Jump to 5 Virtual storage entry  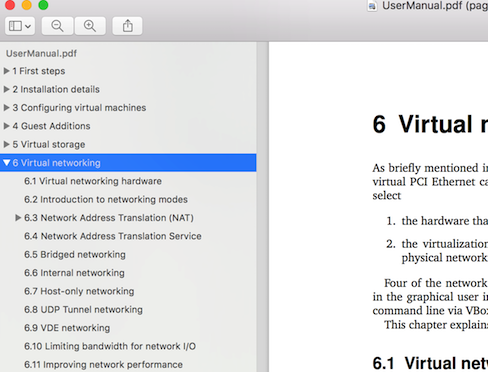tap(49, 144)
